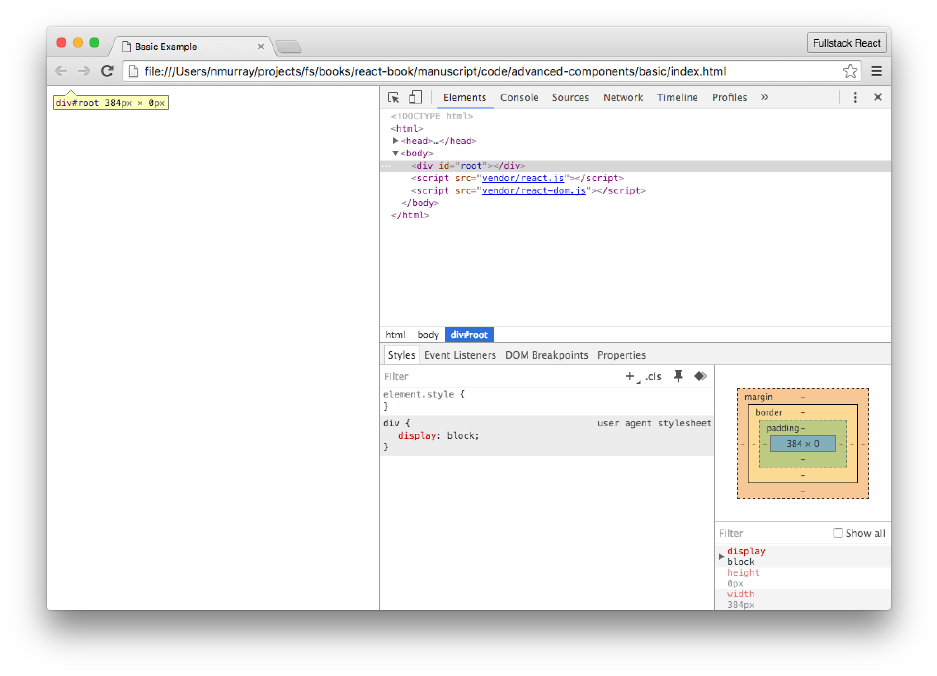Bookmark this page with the star icon
The height and width of the screenshot is (676, 937).
click(850, 71)
